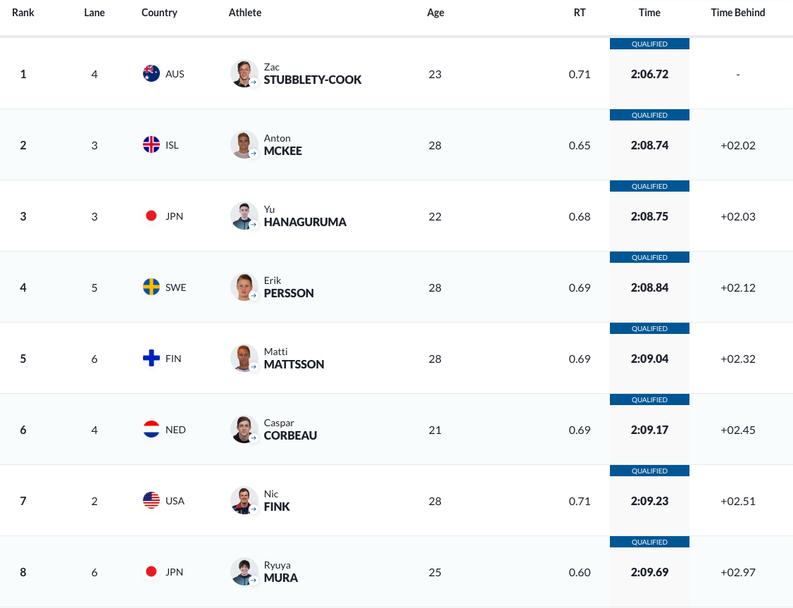Screen dimensions: 793x608
Task: Click the USA flag icon
Action: [x=151, y=501]
